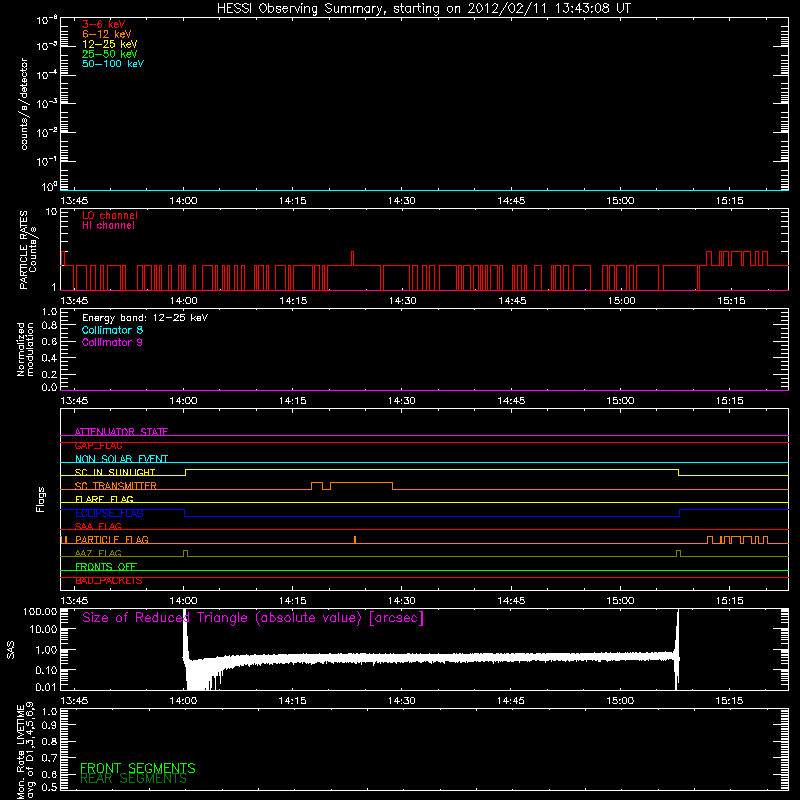Screen dimensions: 800x800
Task: Click the 14:30 tick label under the Flags panel
Action: [x=402, y=601]
